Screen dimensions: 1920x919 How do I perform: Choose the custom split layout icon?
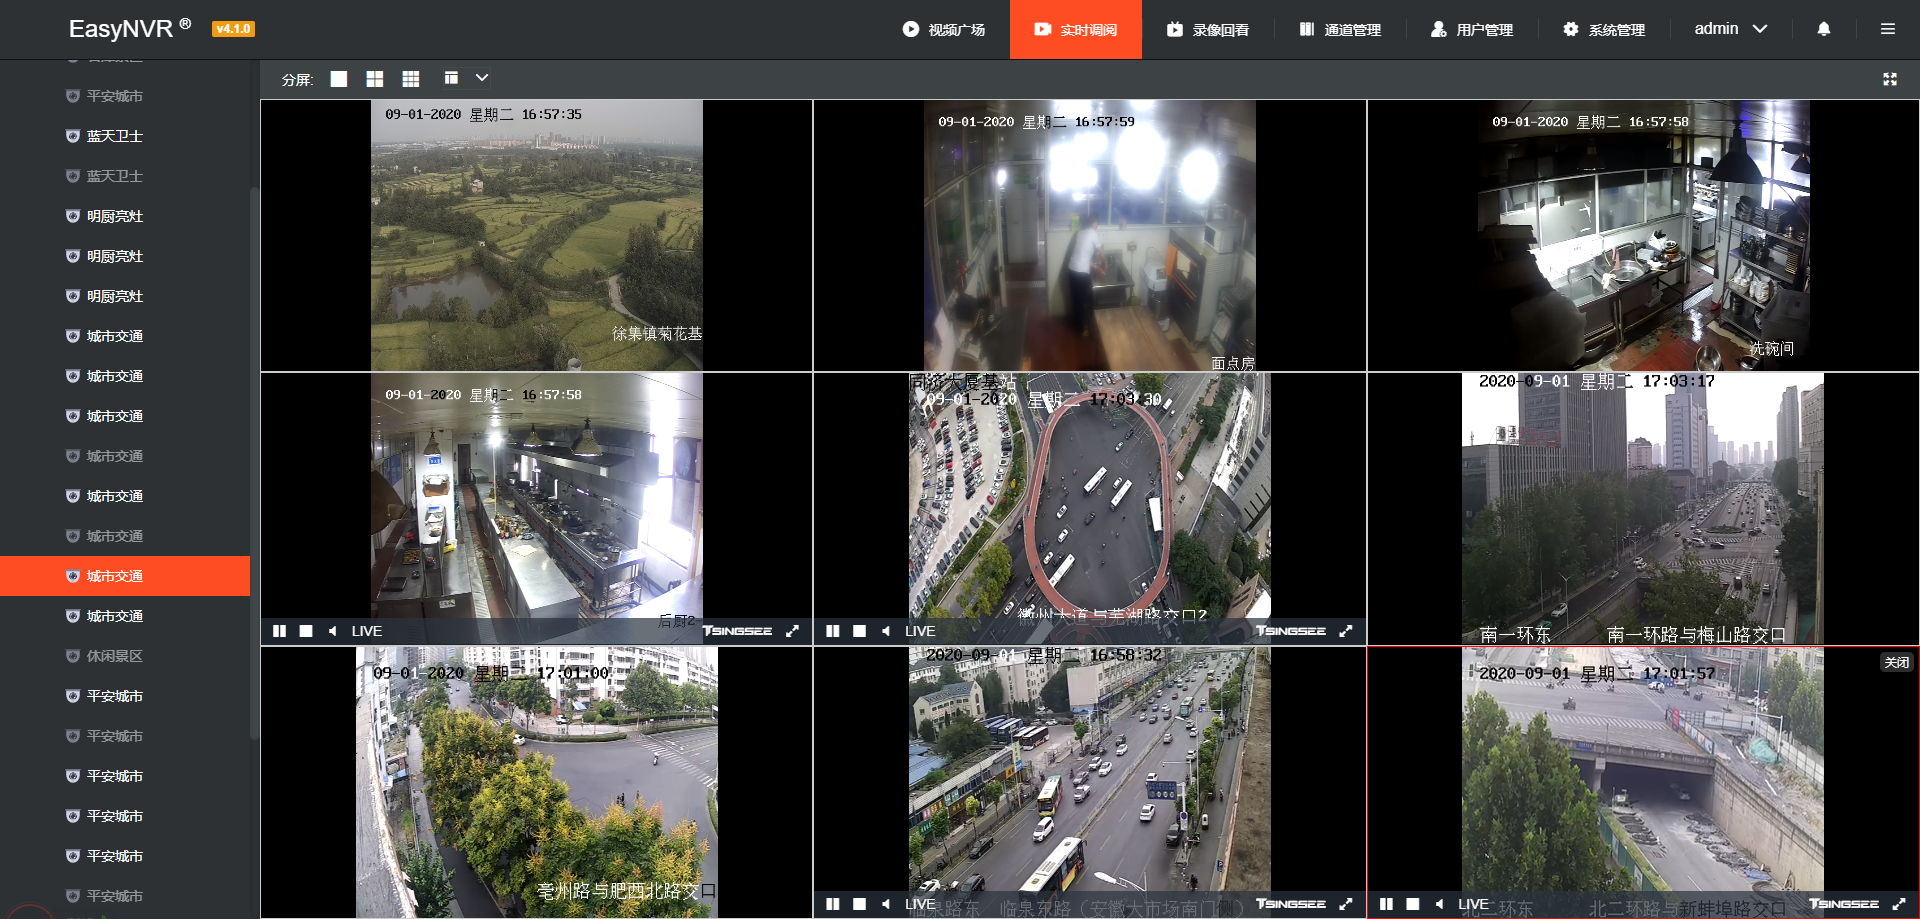click(451, 78)
